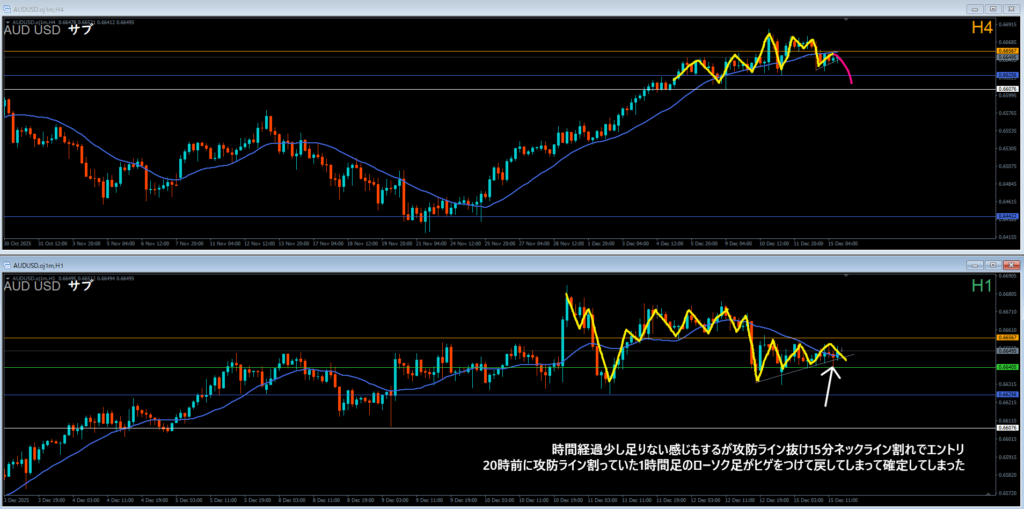Restore the AUDUSD H1 chart window
The image size is (1024, 509).
click(x=993, y=265)
